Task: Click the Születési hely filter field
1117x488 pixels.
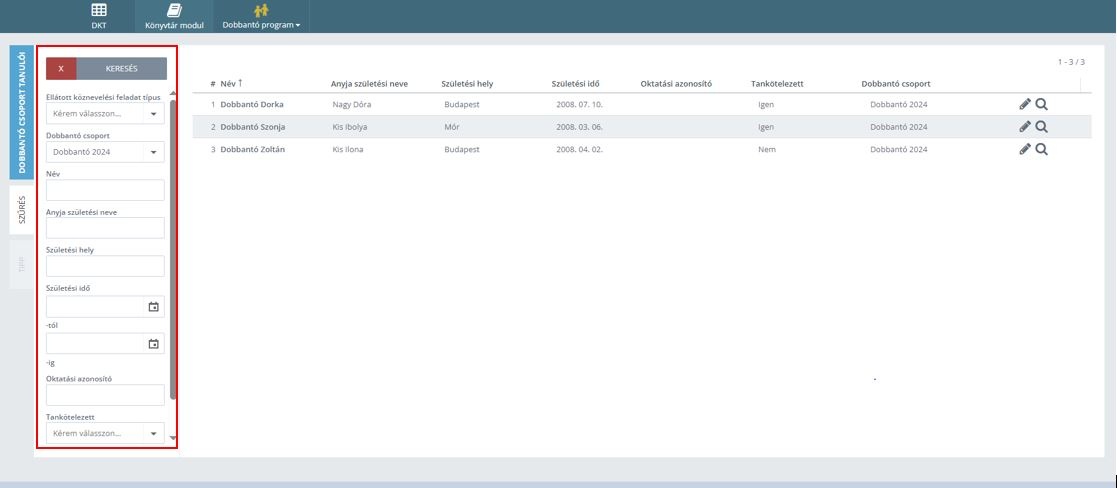Action: pos(105,266)
